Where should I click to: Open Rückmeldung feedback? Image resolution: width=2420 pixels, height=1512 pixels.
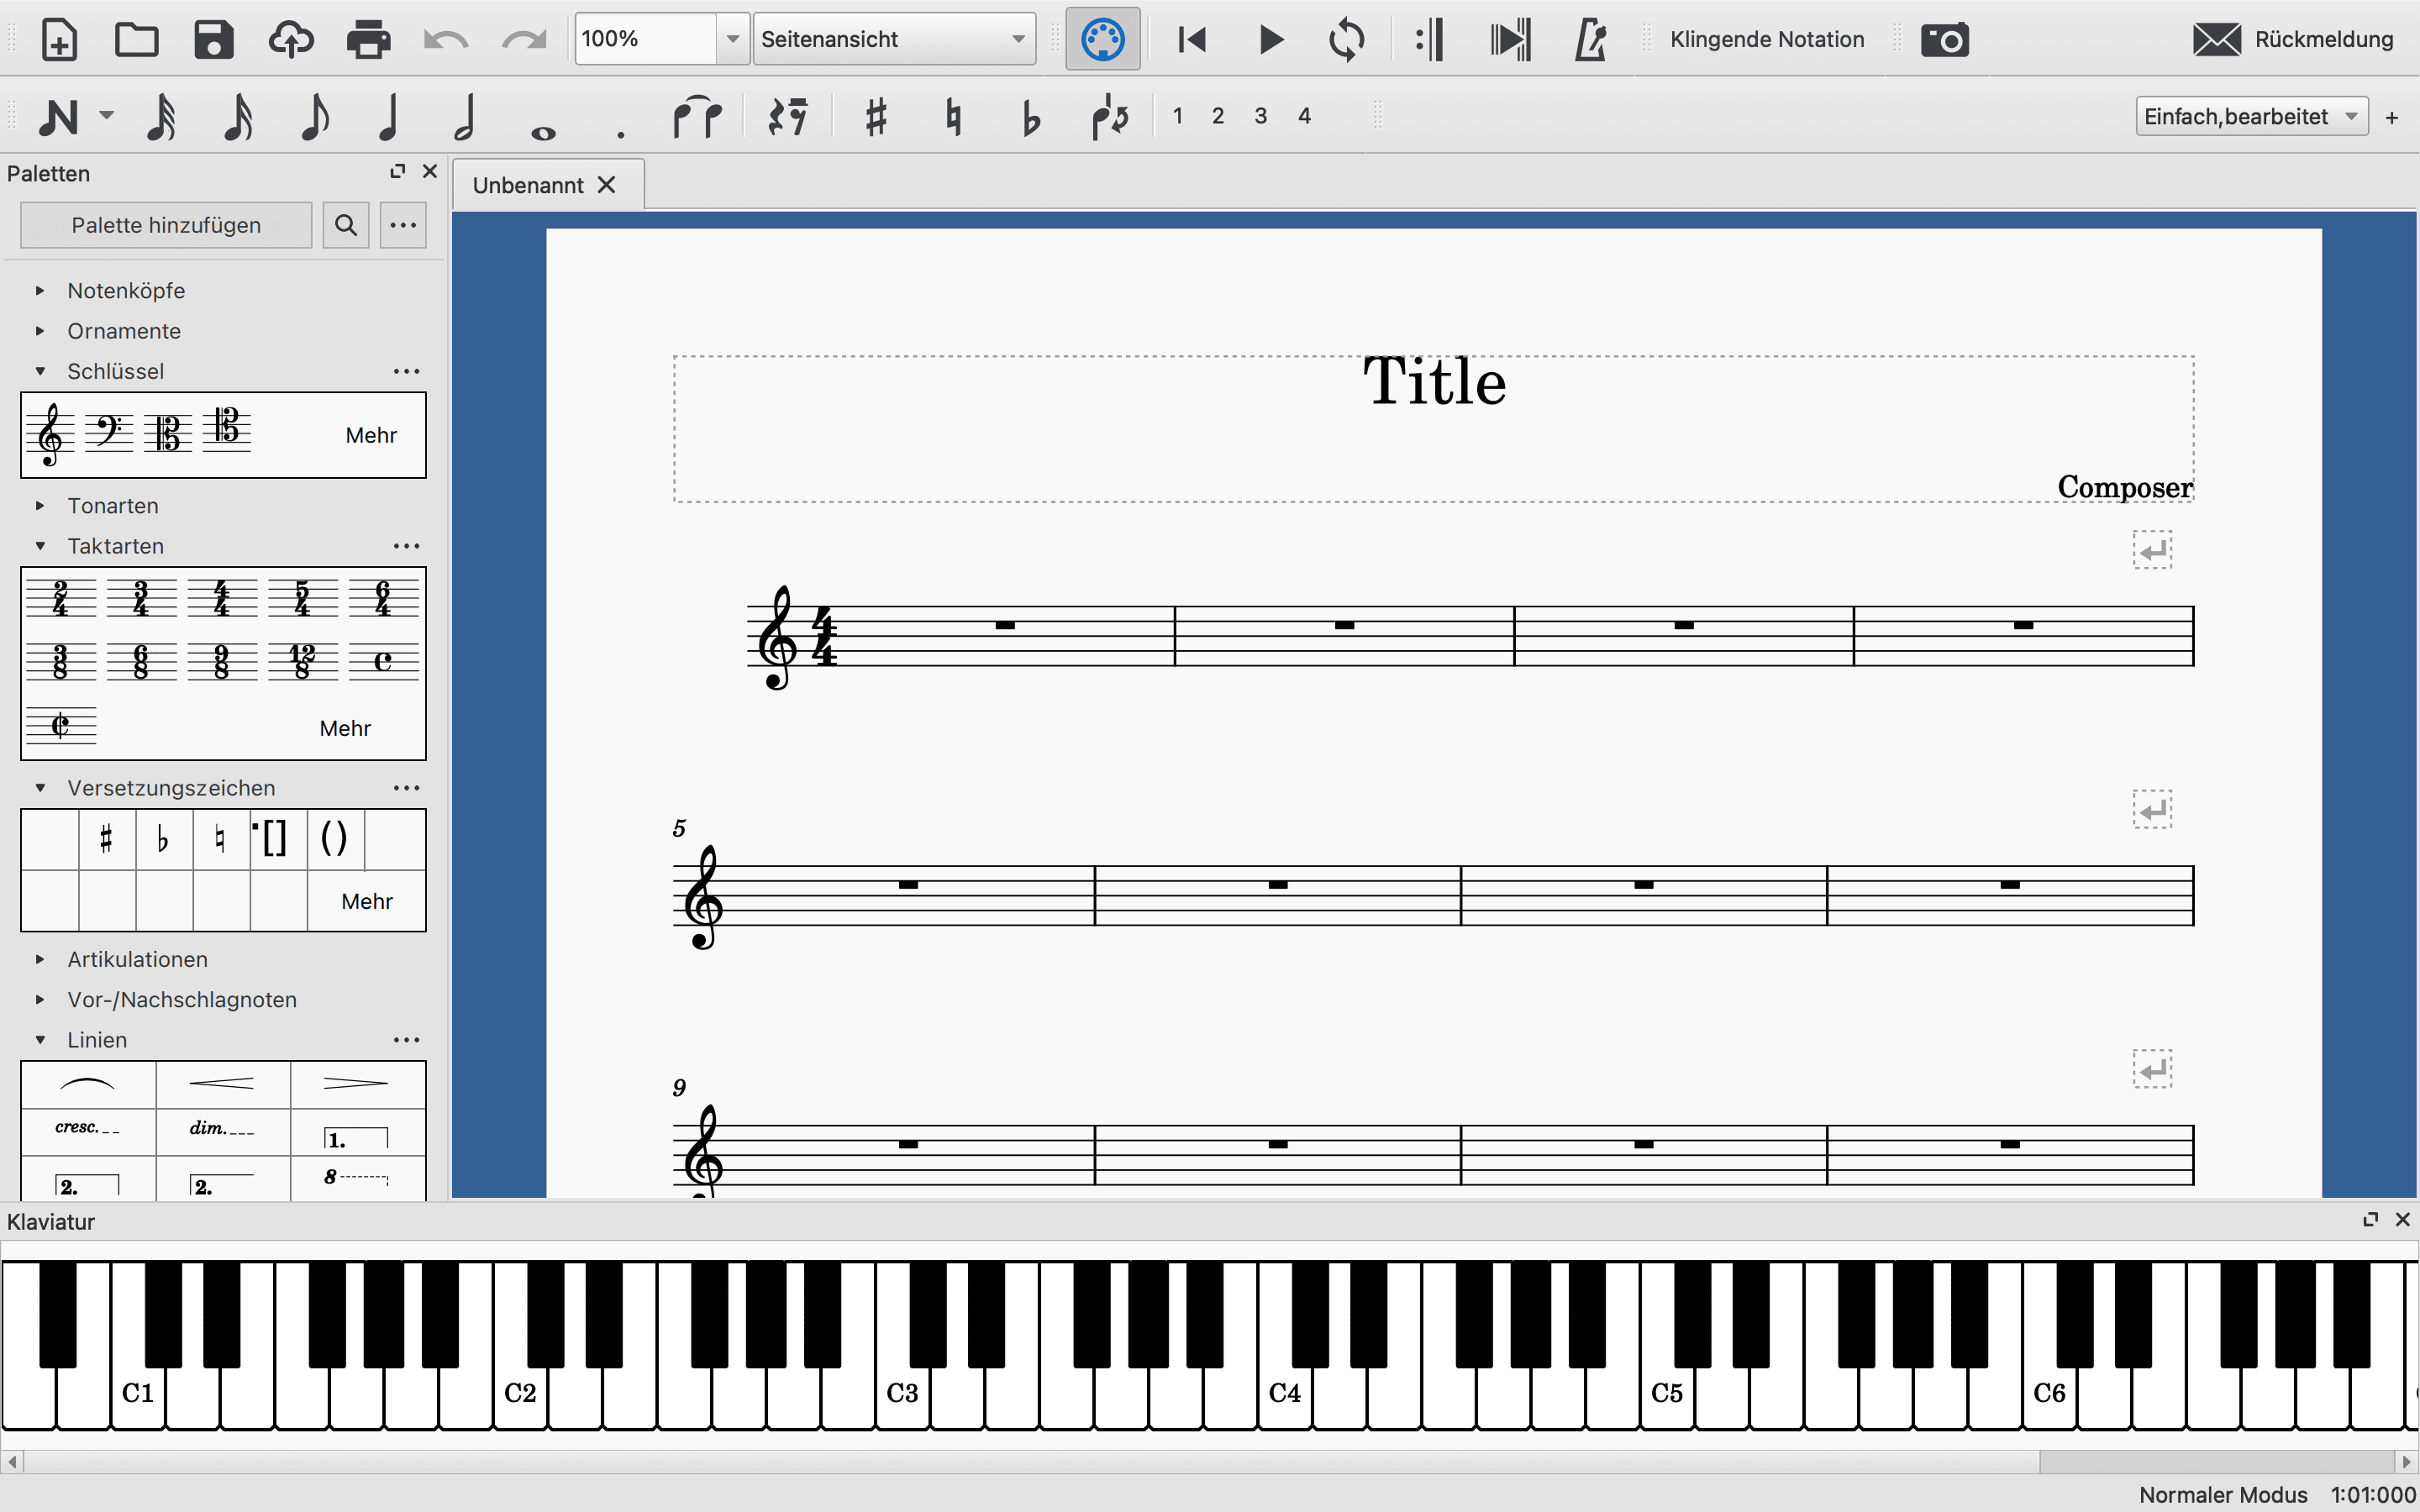[2293, 40]
